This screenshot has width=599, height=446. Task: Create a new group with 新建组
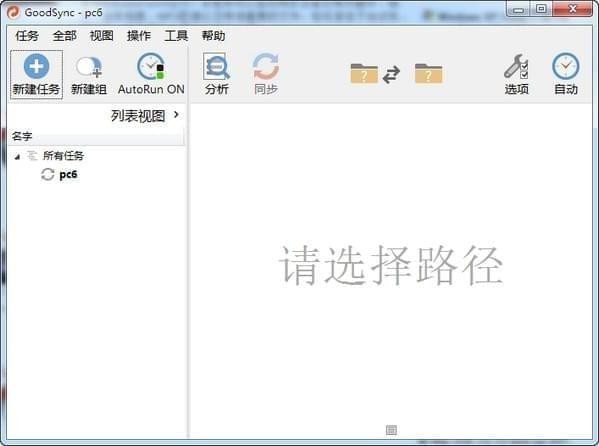pos(89,75)
